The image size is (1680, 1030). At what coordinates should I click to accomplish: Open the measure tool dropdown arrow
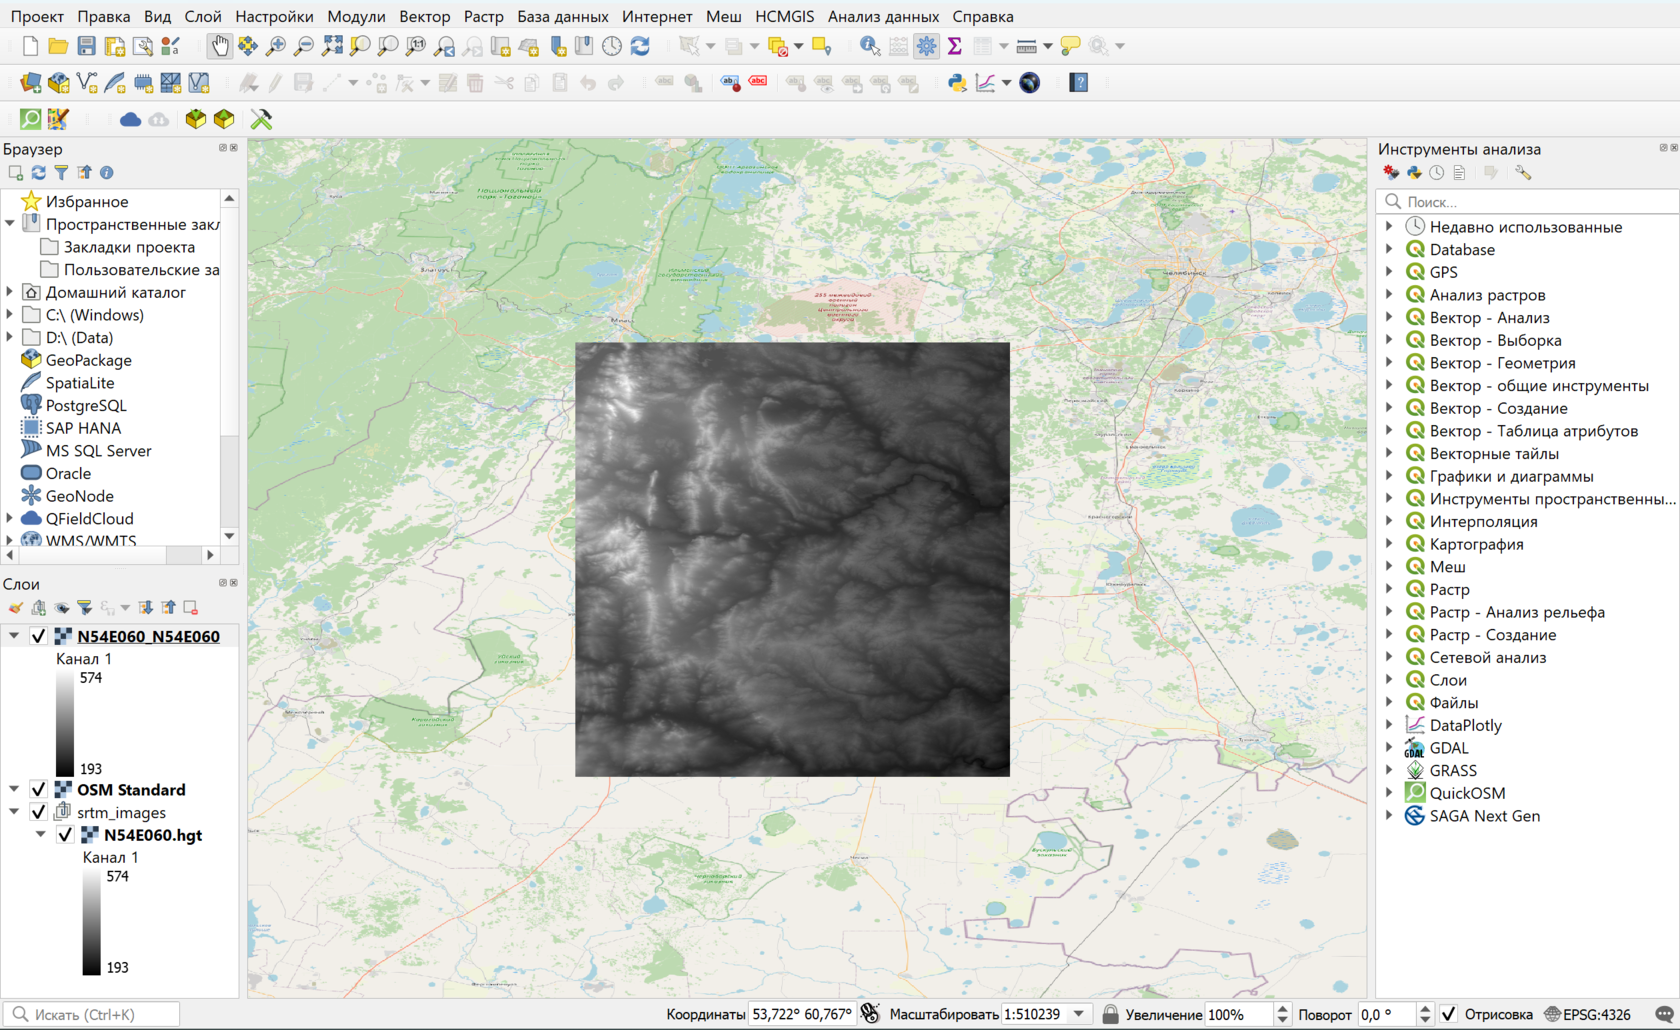point(1047,46)
